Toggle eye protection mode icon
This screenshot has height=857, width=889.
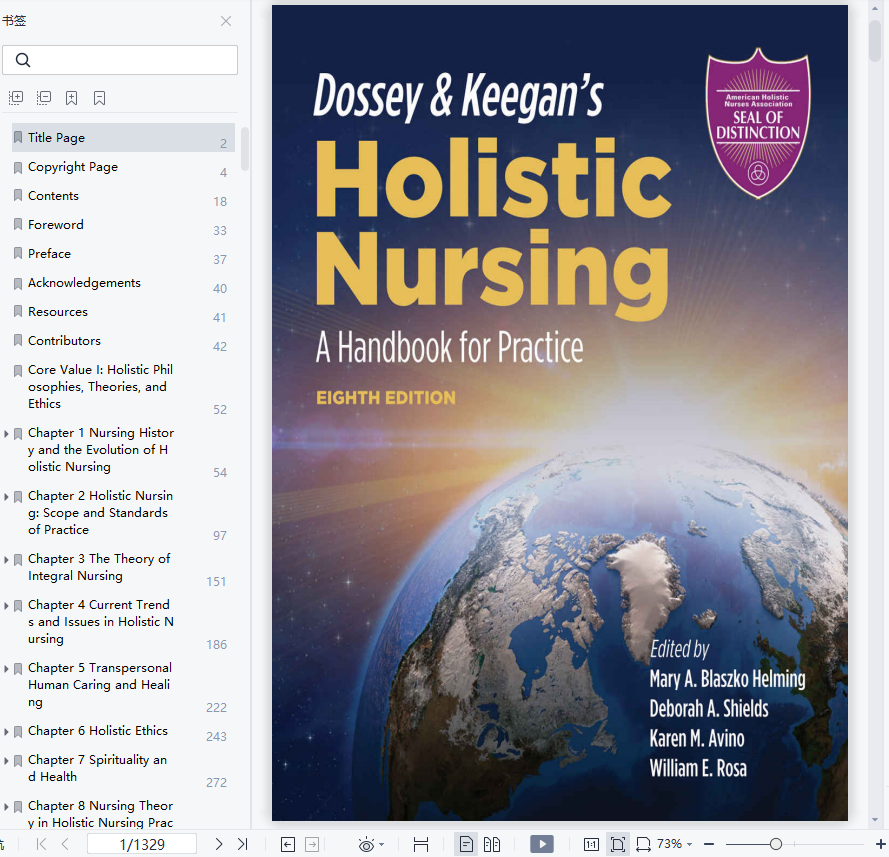pos(366,845)
